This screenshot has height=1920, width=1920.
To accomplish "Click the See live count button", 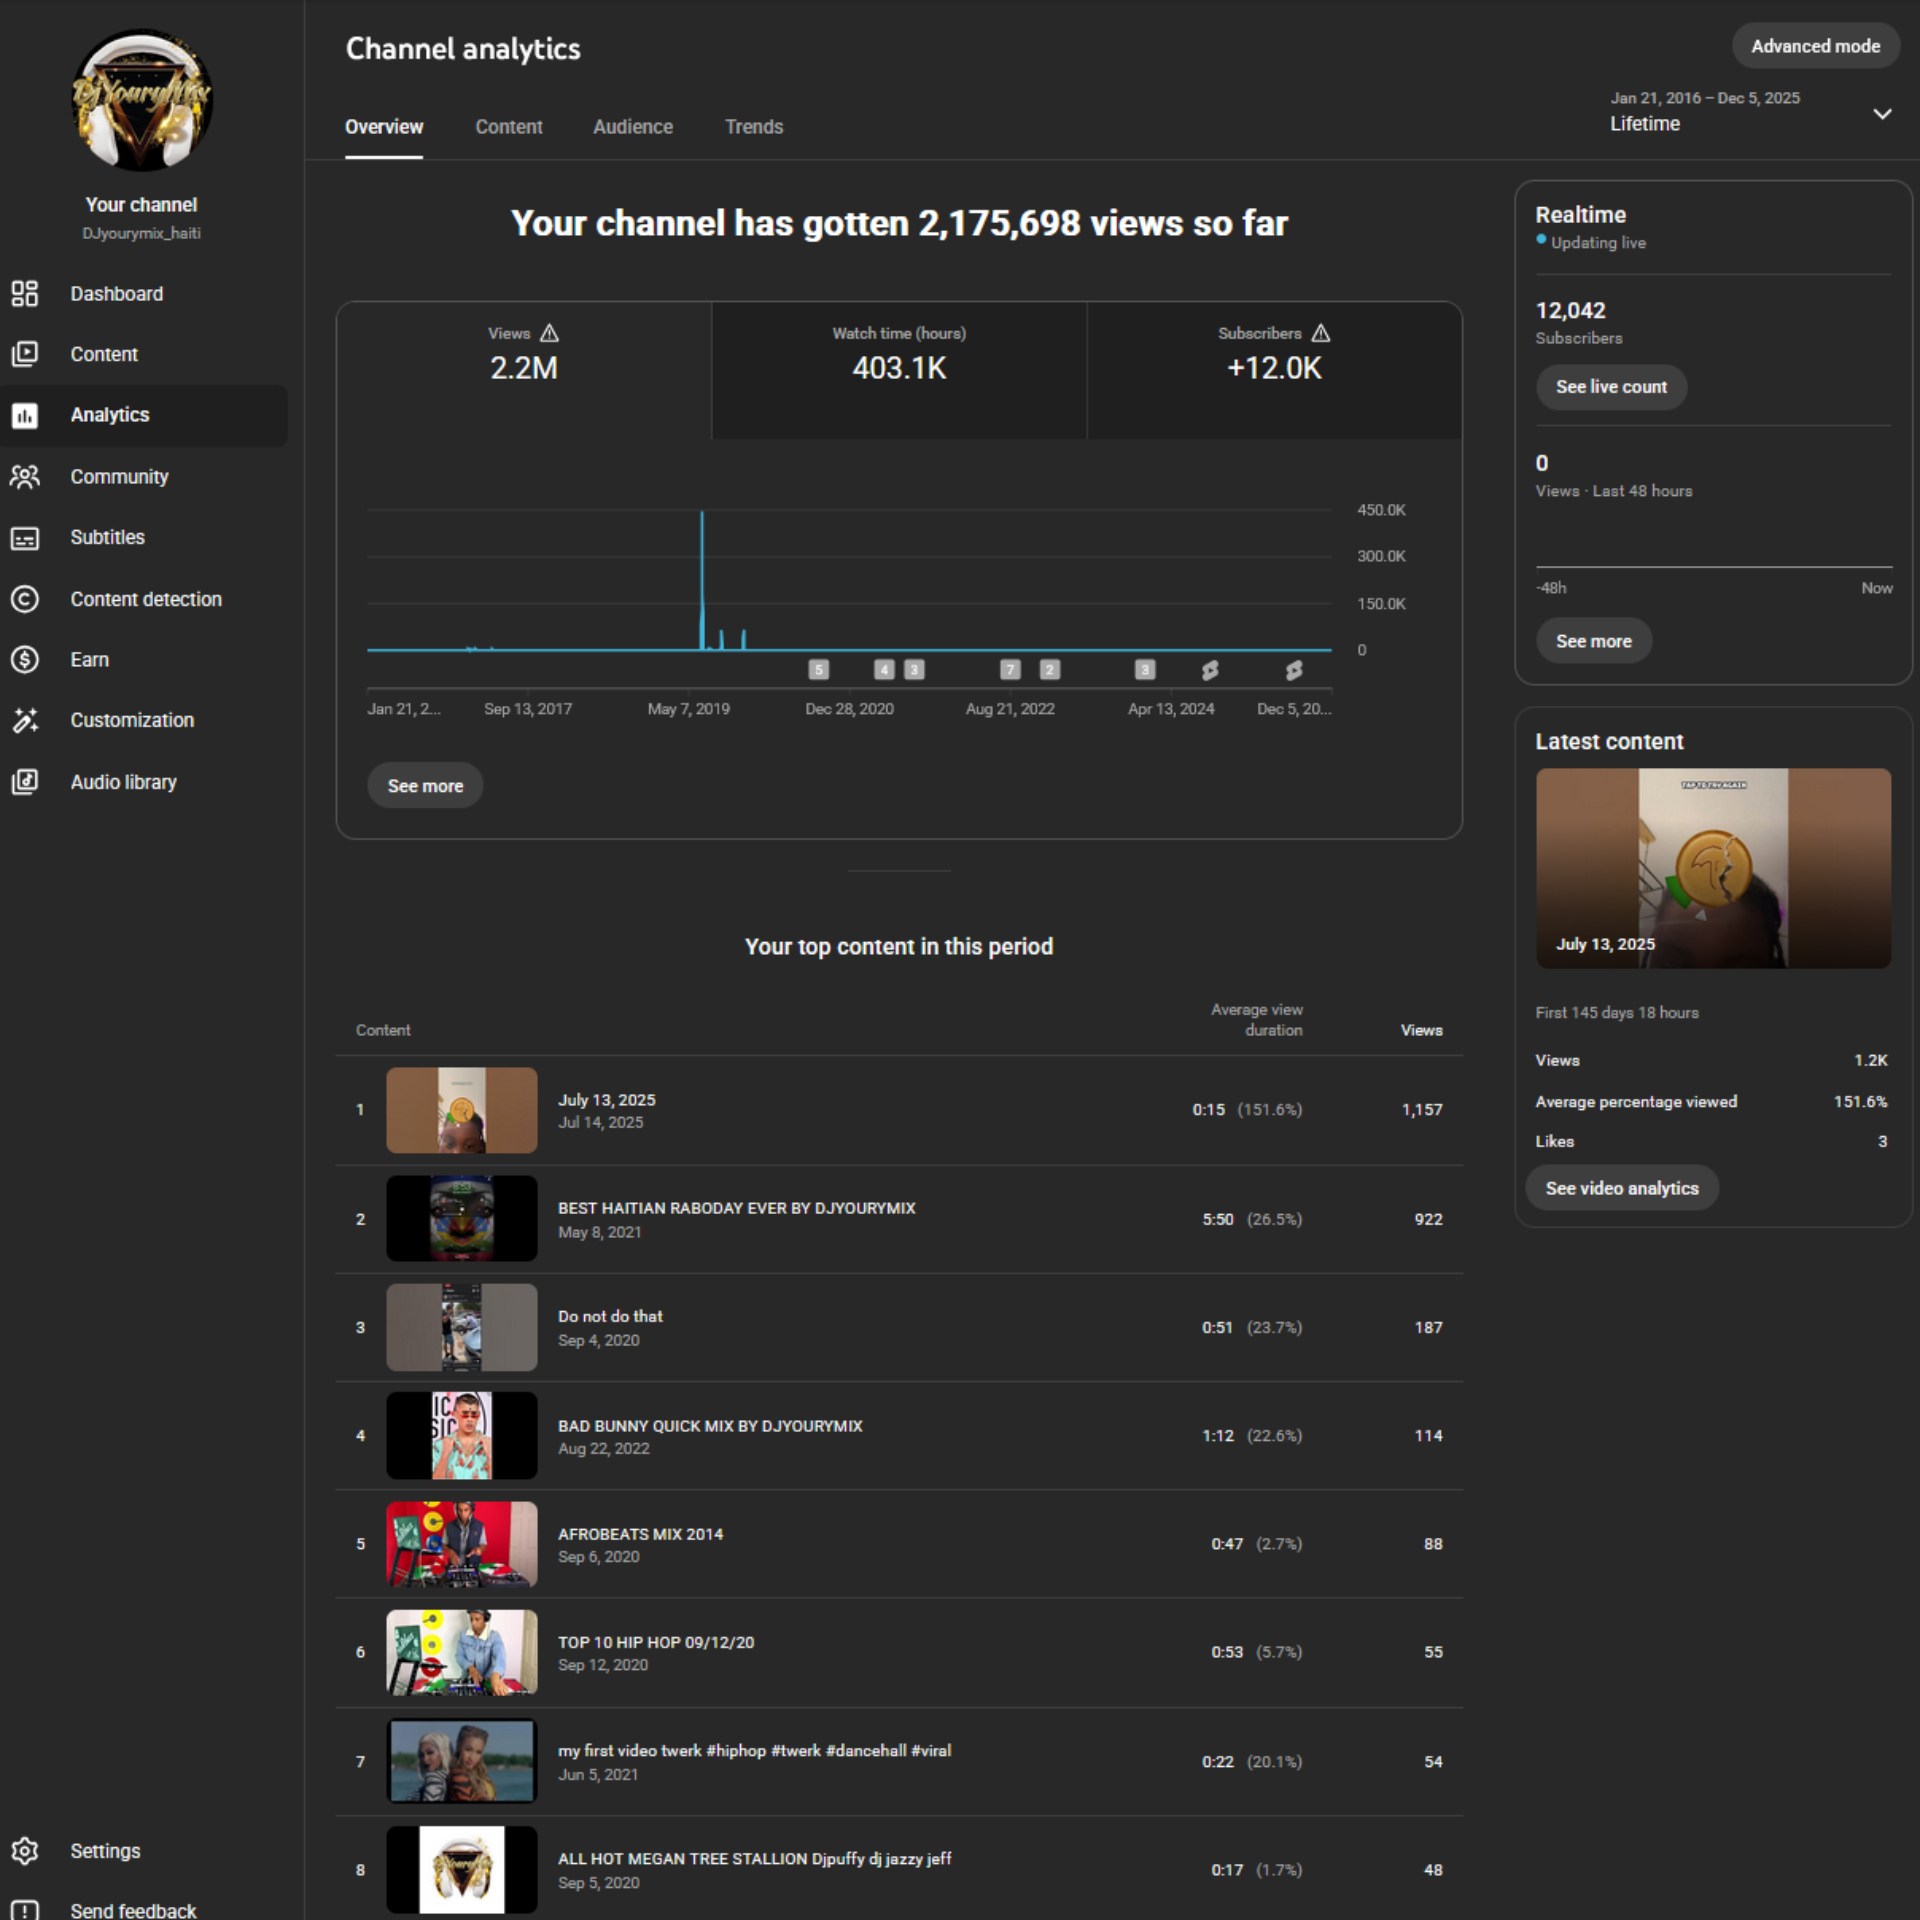I will 1610,387.
